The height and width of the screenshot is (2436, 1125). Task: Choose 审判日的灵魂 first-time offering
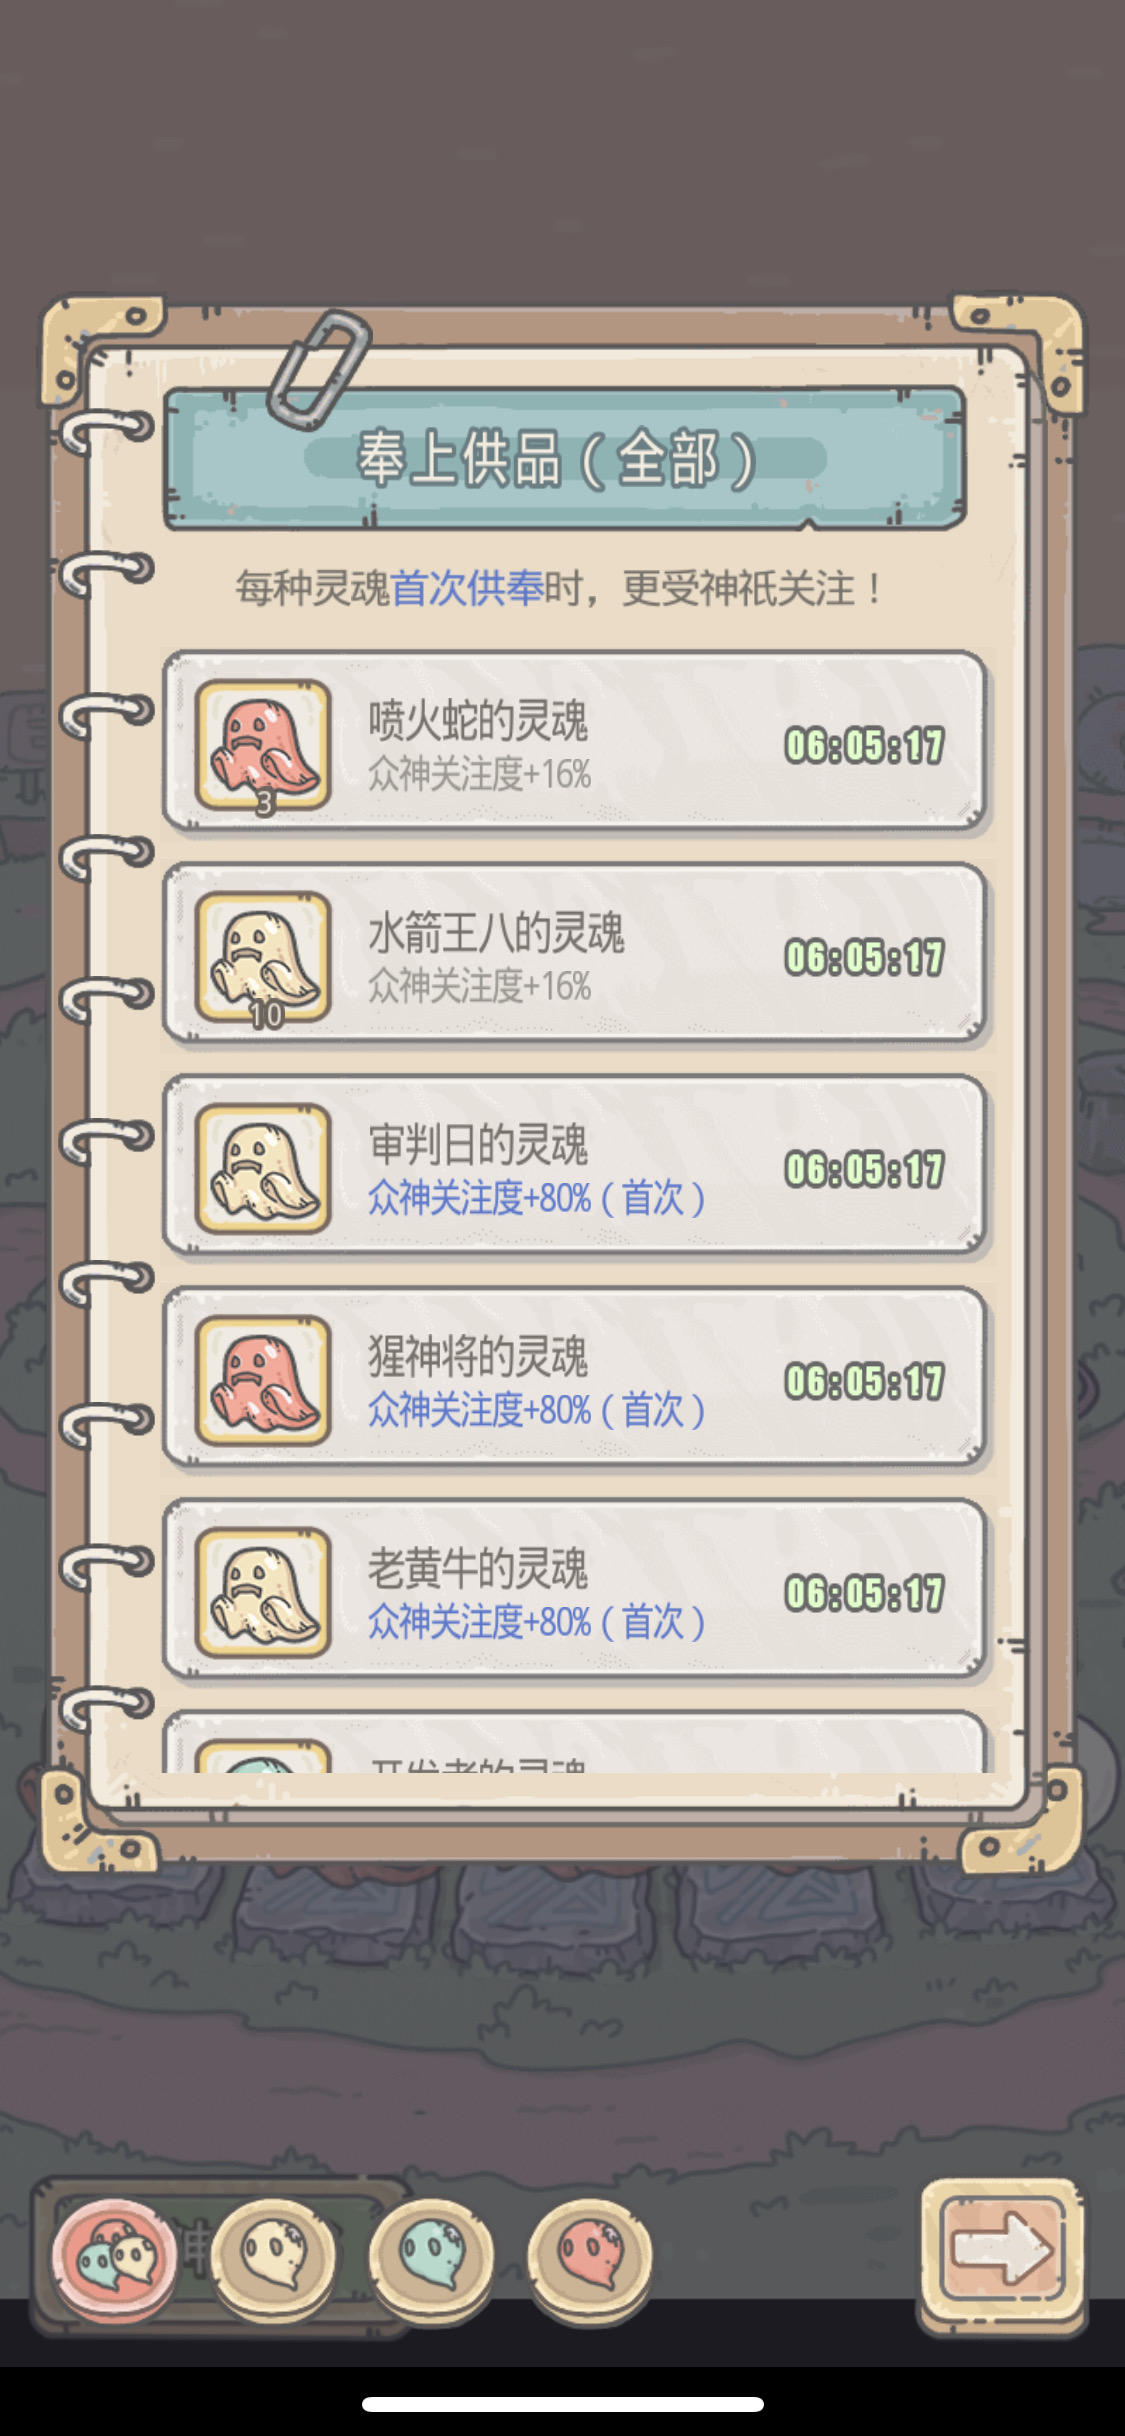click(575, 1165)
